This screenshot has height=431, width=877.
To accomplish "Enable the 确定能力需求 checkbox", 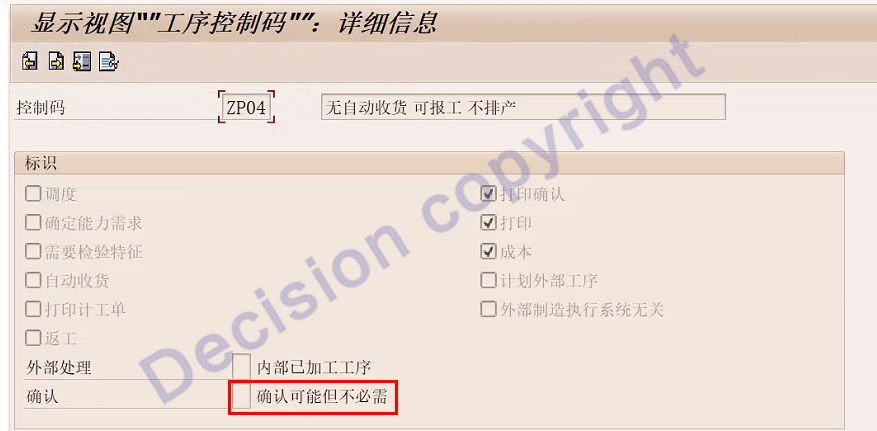I will [x=34, y=222].
